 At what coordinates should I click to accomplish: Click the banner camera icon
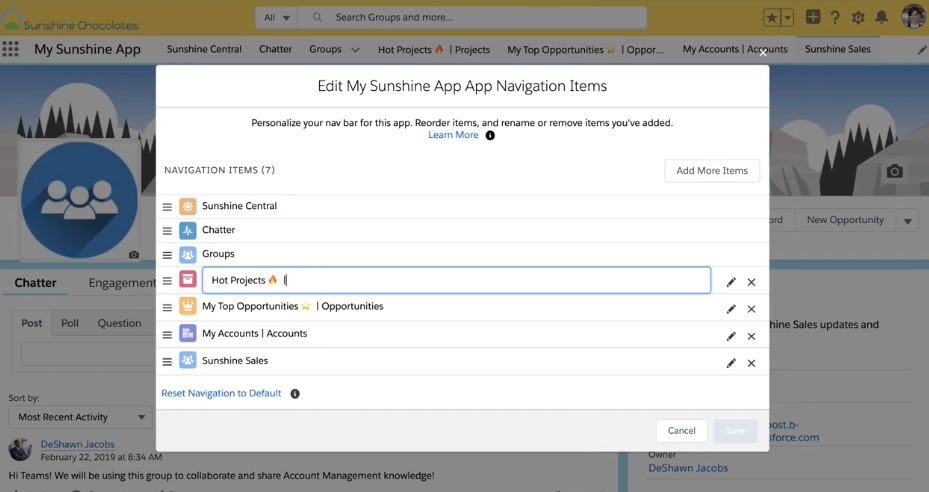click(x=894, y=172)
